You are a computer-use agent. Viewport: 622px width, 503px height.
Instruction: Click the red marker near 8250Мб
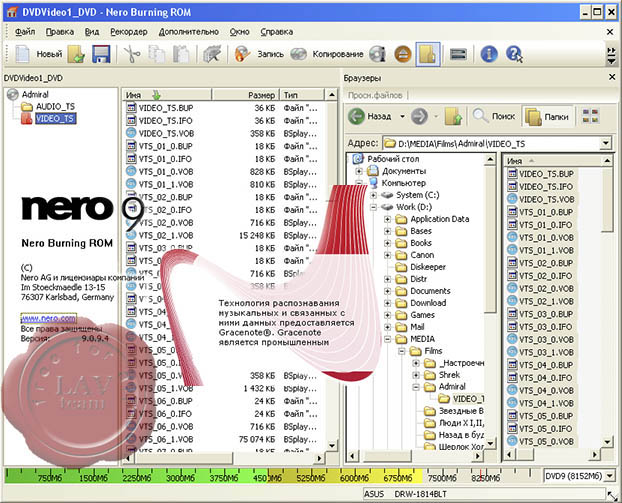pos(481,474)
